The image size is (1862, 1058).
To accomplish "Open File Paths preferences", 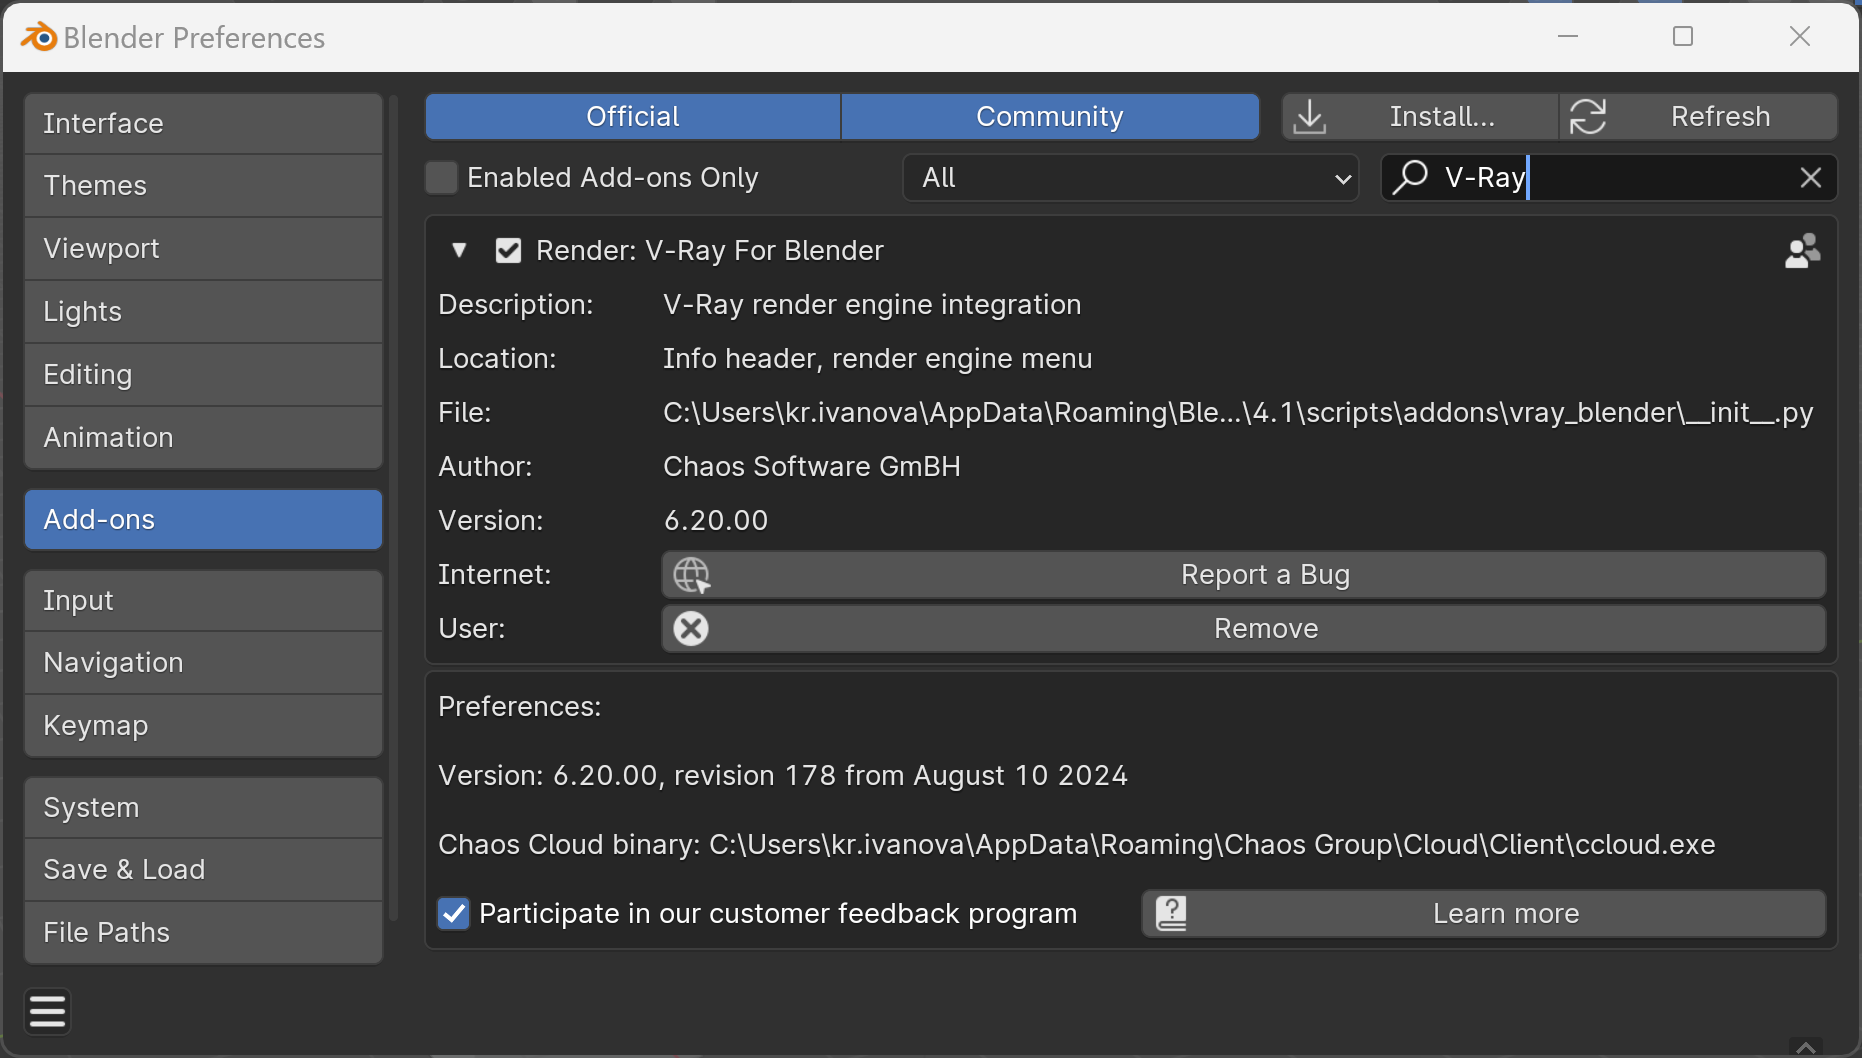I will pos(204,933).
